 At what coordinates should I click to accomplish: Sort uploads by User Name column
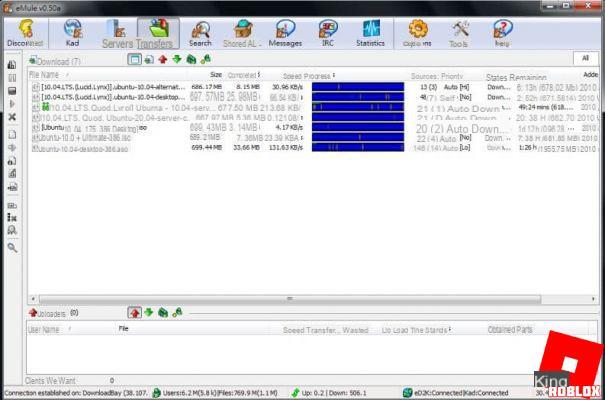point(43,329)
